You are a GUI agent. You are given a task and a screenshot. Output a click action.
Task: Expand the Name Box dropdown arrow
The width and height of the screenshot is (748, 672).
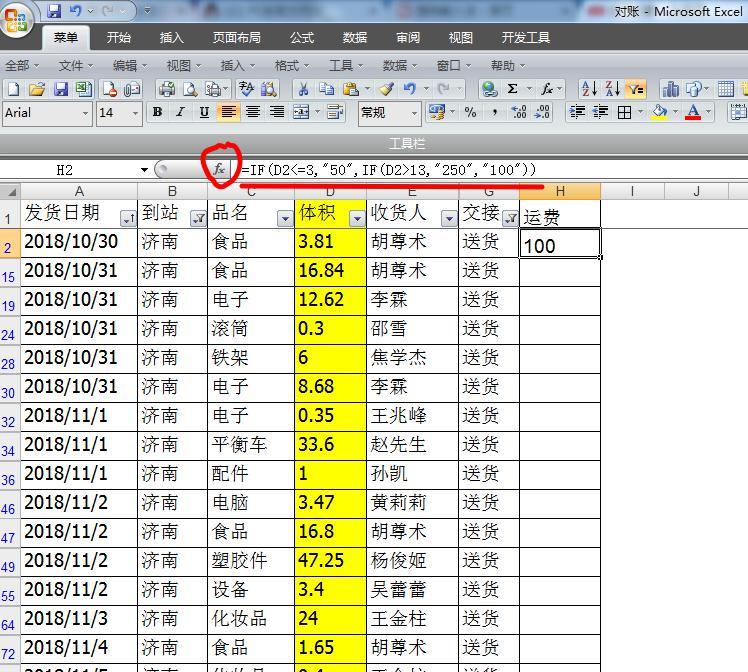(x=144, y=170)
